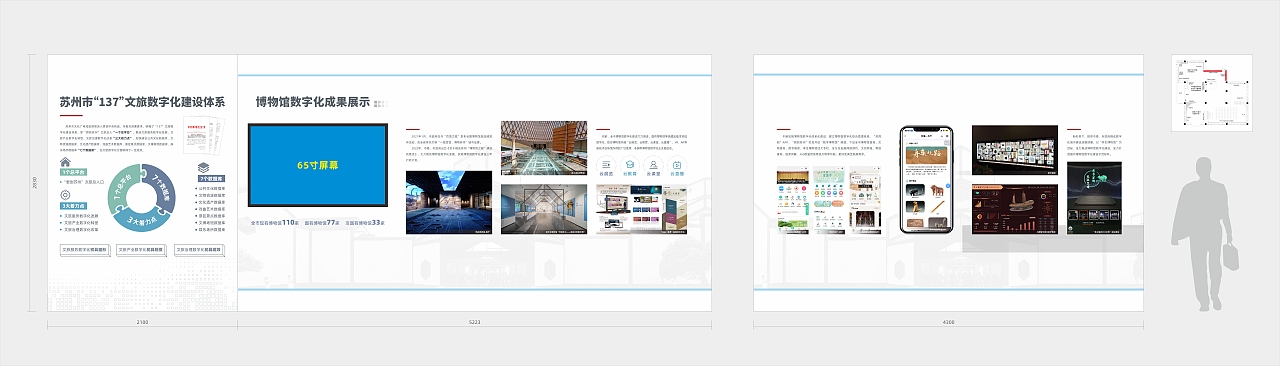Click the heading 博物馆数字化成果展示
The image size is (1280, 366).
(312, 102)
